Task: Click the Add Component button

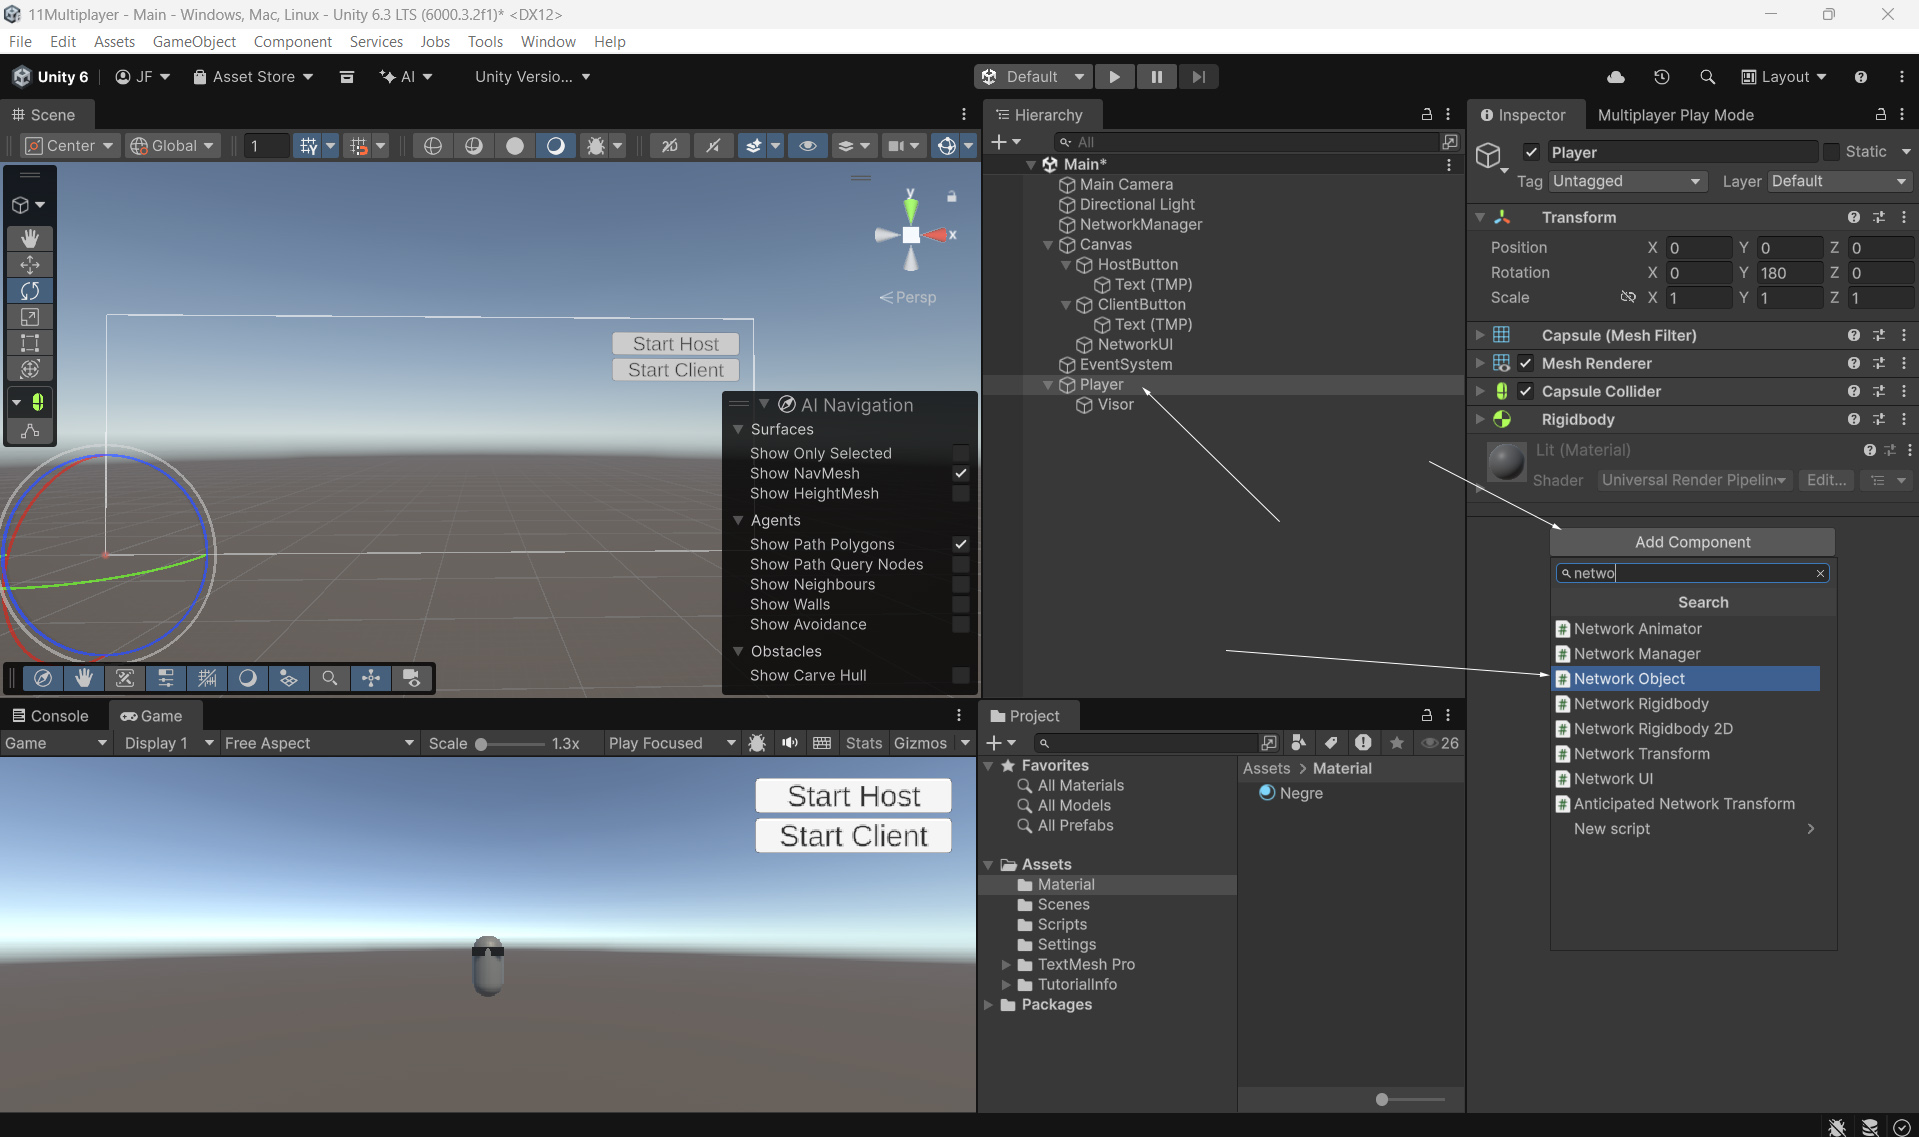Action: [1692, 542]
